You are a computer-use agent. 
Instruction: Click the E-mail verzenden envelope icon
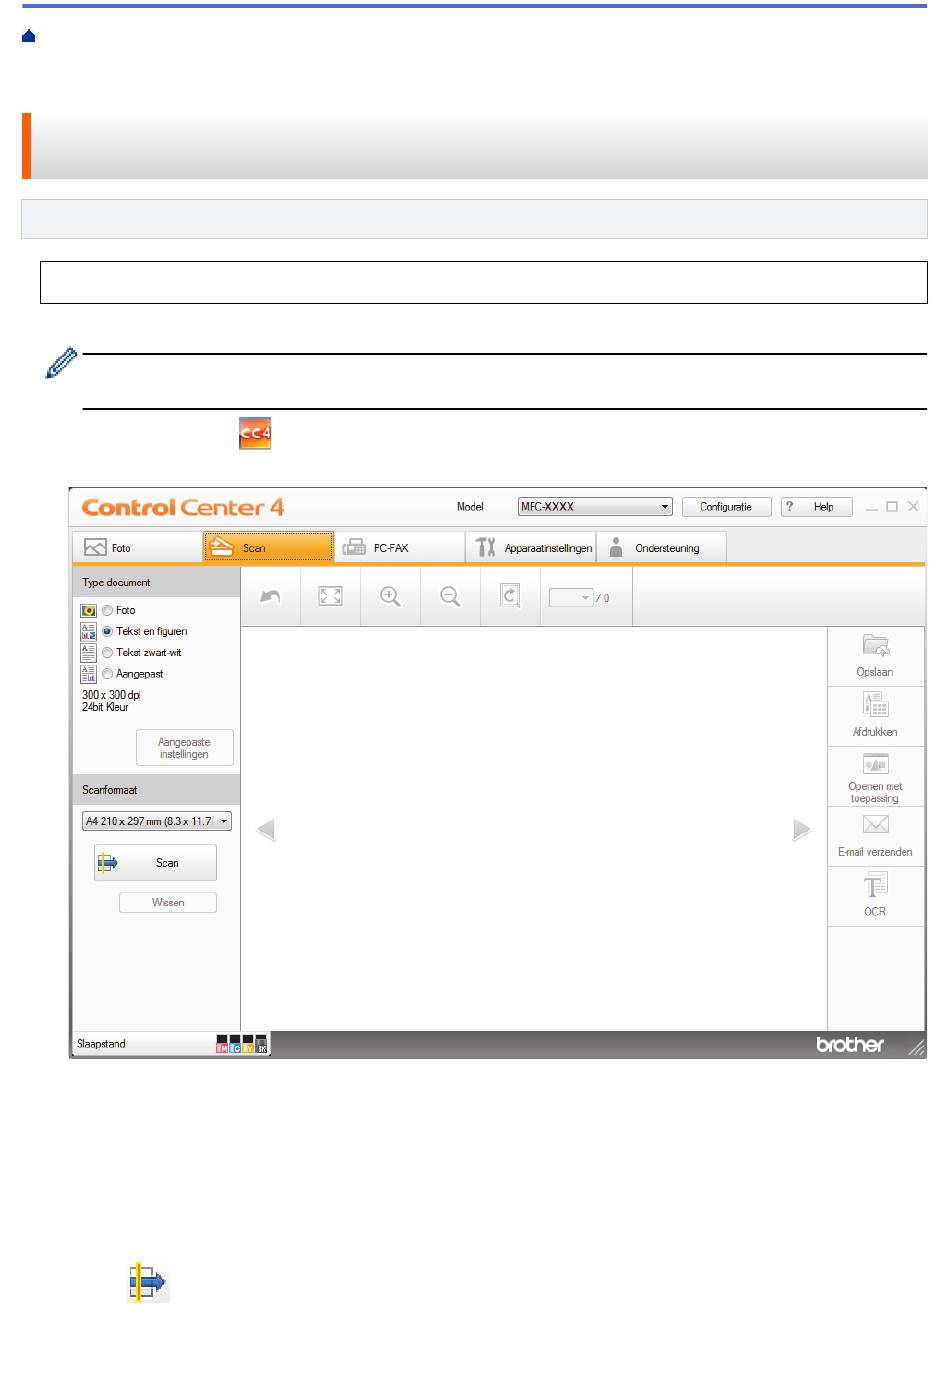coord(876,824)
